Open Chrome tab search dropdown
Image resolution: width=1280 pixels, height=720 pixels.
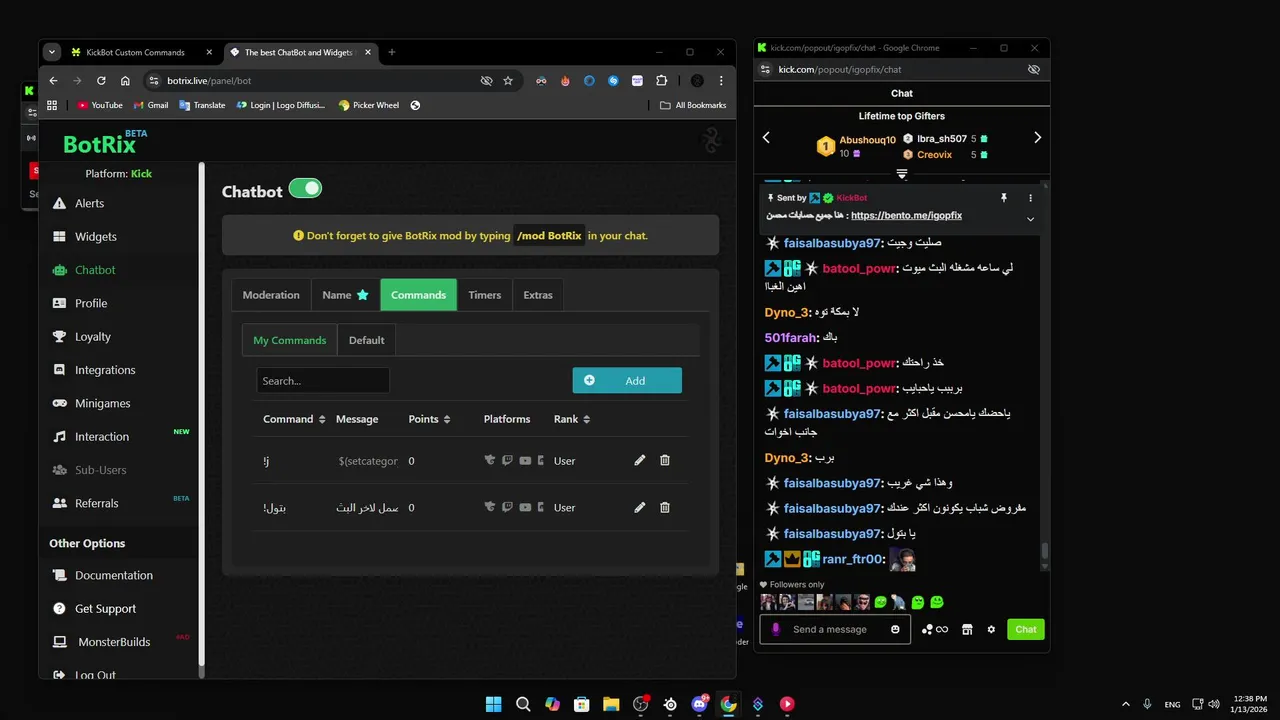(x=52, y=52)
